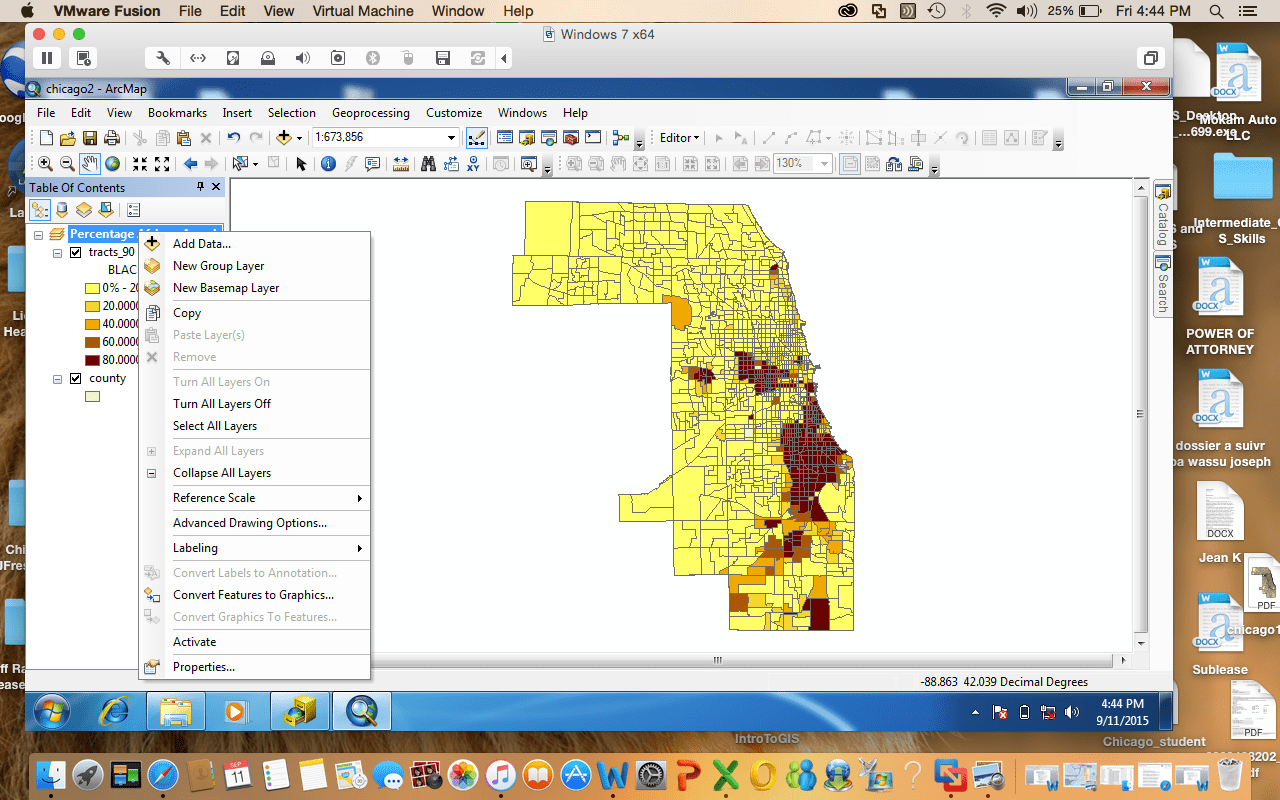Collapse the tracts_90 layer legend
Screen dimensions: 1280x800
[57, 253]
